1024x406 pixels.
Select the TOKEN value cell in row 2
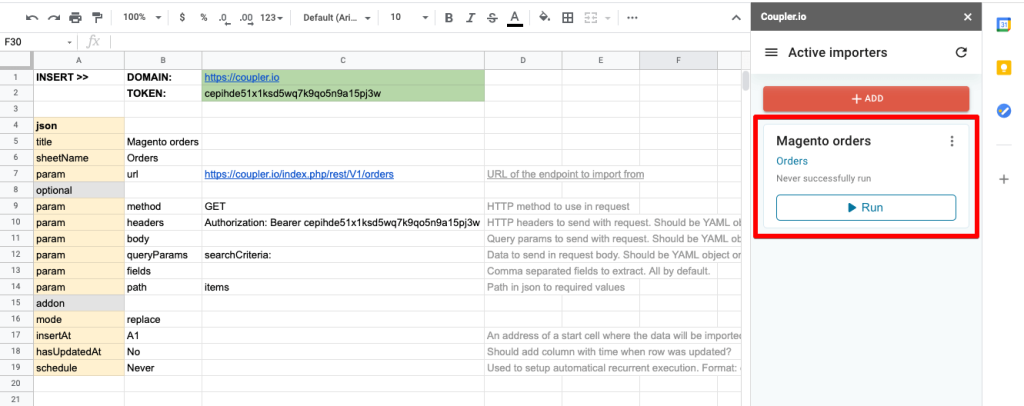point(343,93)
